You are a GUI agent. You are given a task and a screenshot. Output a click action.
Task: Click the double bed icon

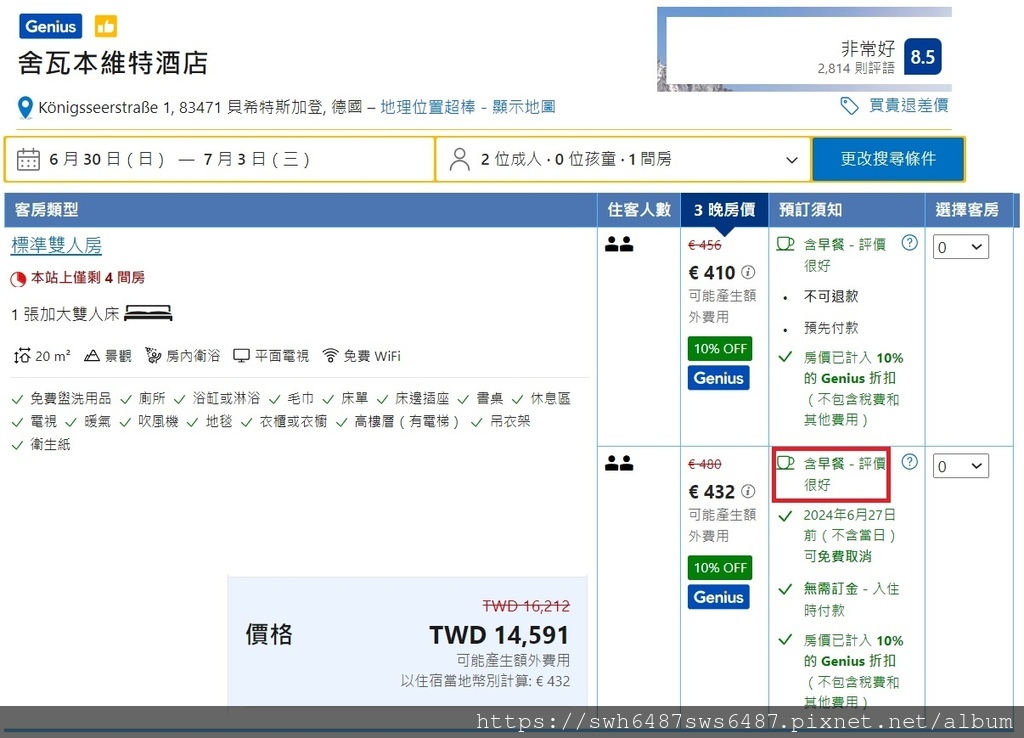click(x=148, y=313)
